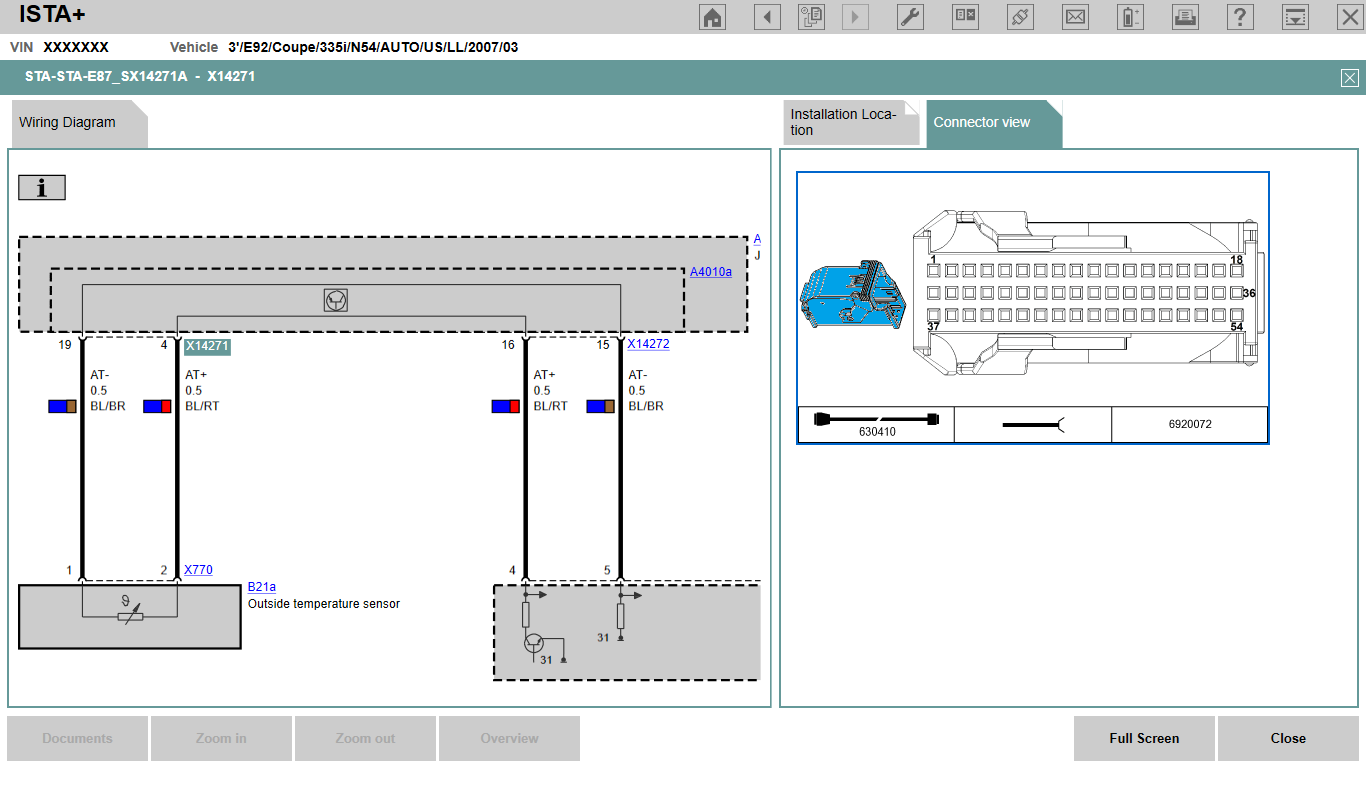1366x800 pixels.
Task: Select the Connector view tab
Action: tap(993, 123)
